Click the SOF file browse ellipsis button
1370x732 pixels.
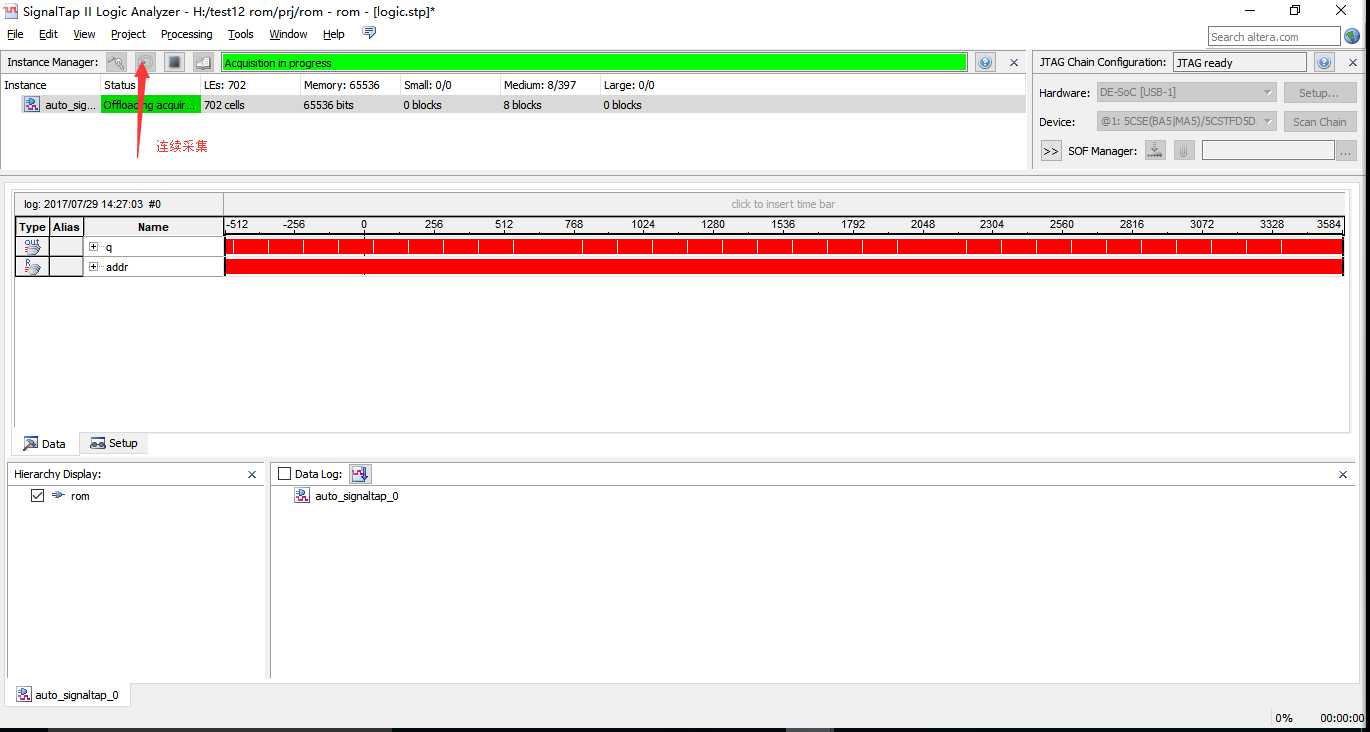pyautogui.click(x=1346, y=151)
